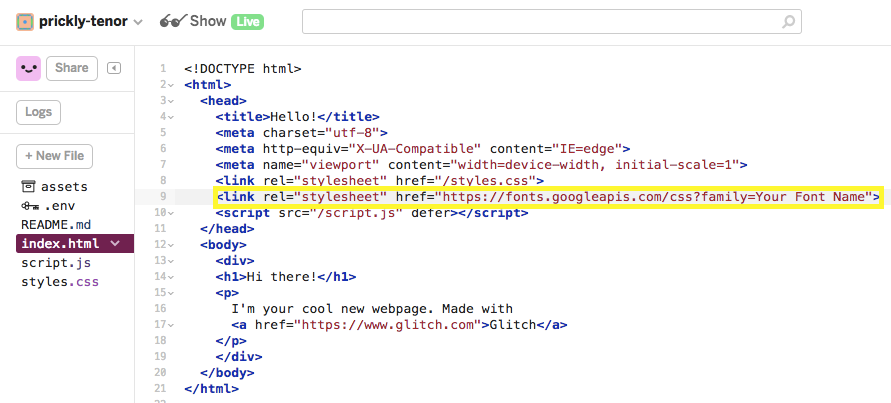Viewport: 891px width, 403px height.
Task: Collapse the sidebar with the arrow toggle
Action: (x=114, y=68)
